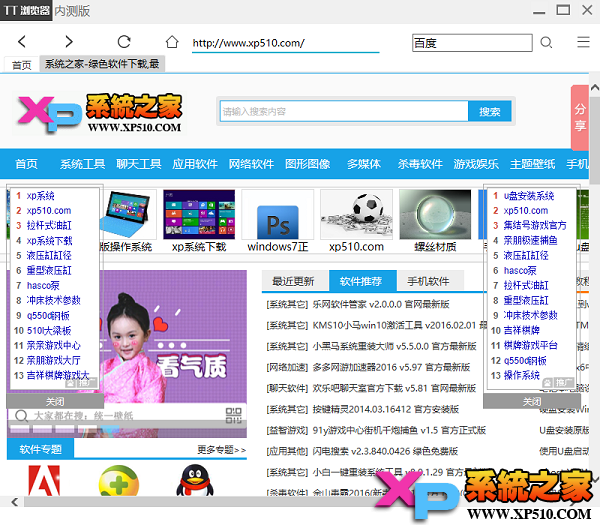Click 亲朋极速捕鱼 in the right ad list
Screen dimensions: 600x525
click(x=530, y=241)
